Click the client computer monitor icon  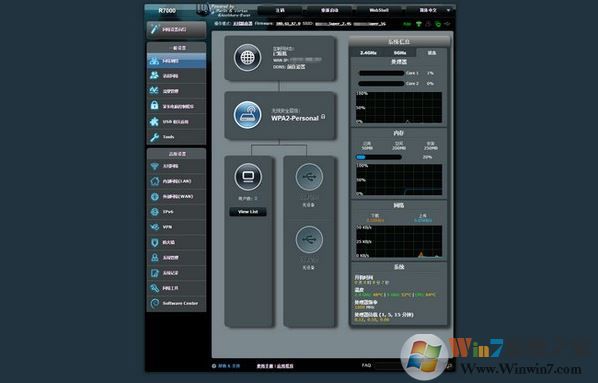[x=248, y=177]
